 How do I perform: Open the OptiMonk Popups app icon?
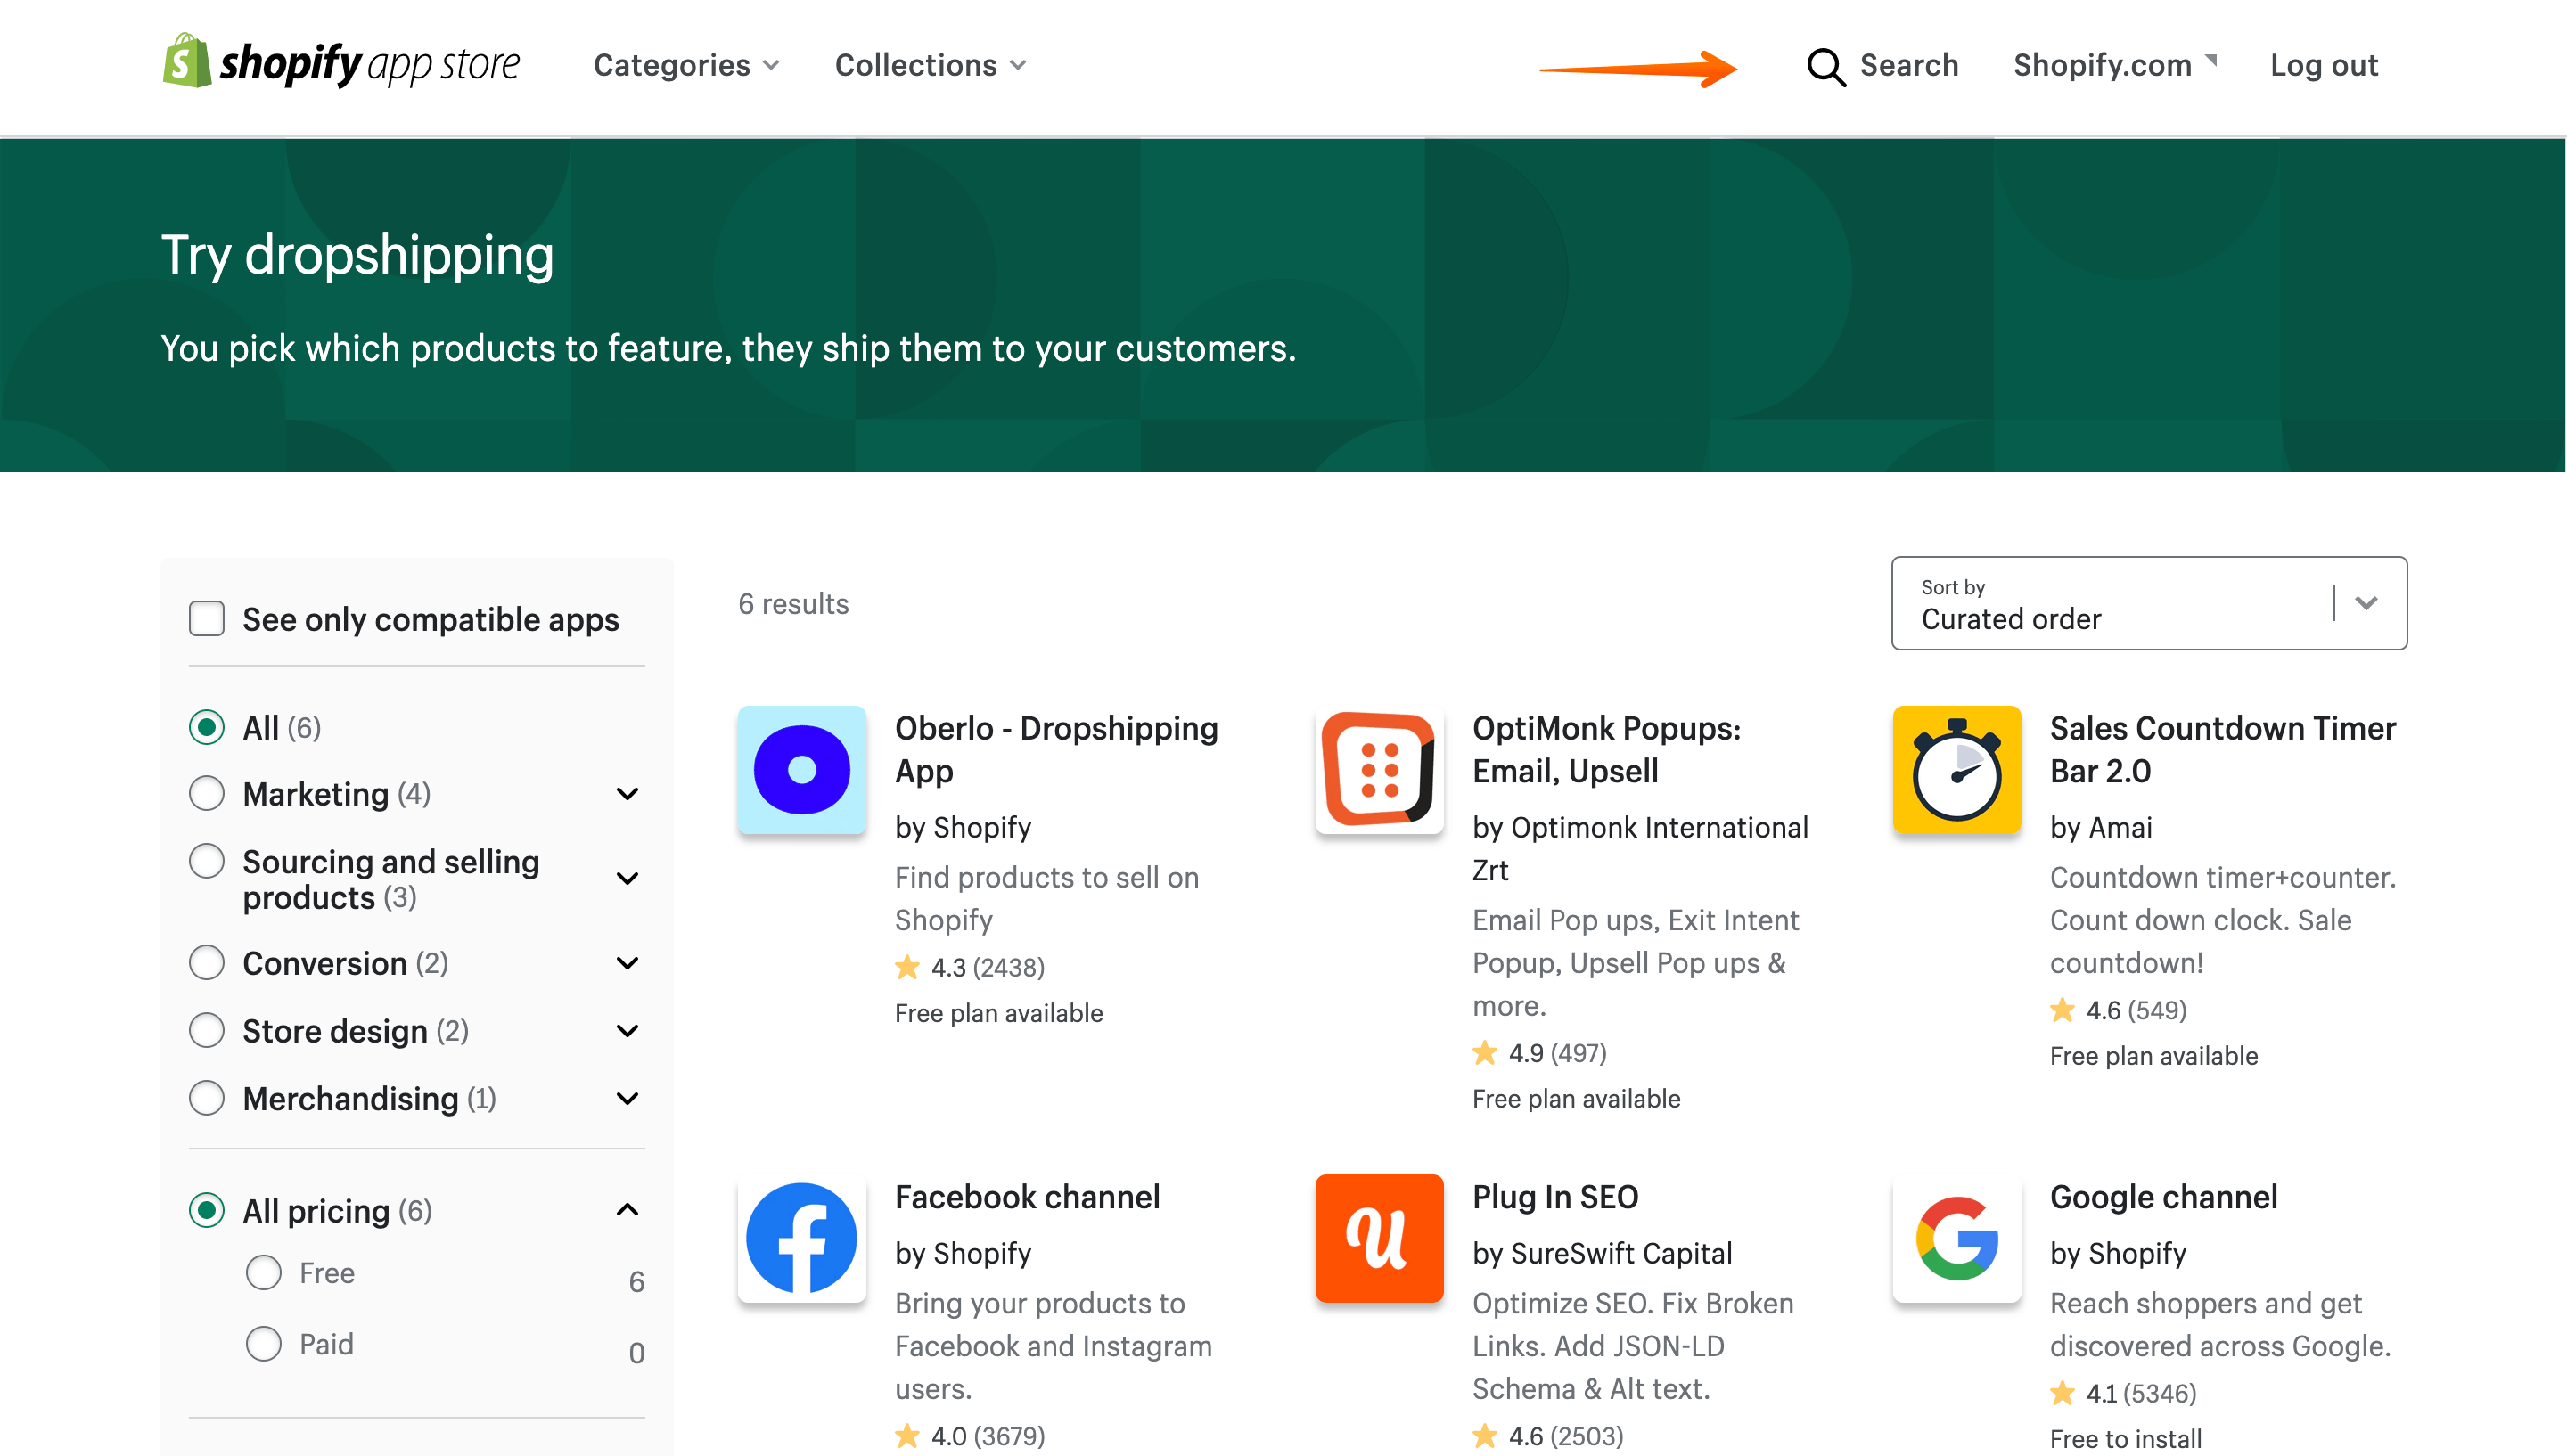pos(1379,769)
